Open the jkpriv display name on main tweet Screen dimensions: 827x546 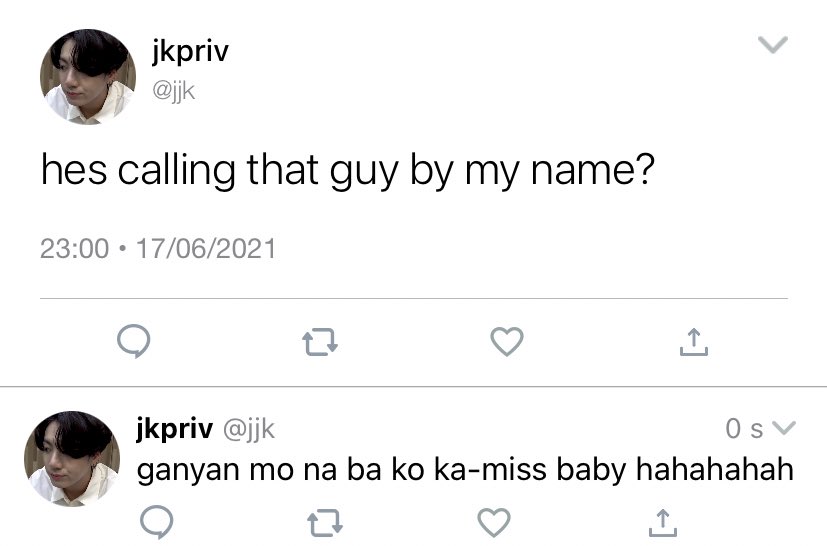click(x=190, y=52)
